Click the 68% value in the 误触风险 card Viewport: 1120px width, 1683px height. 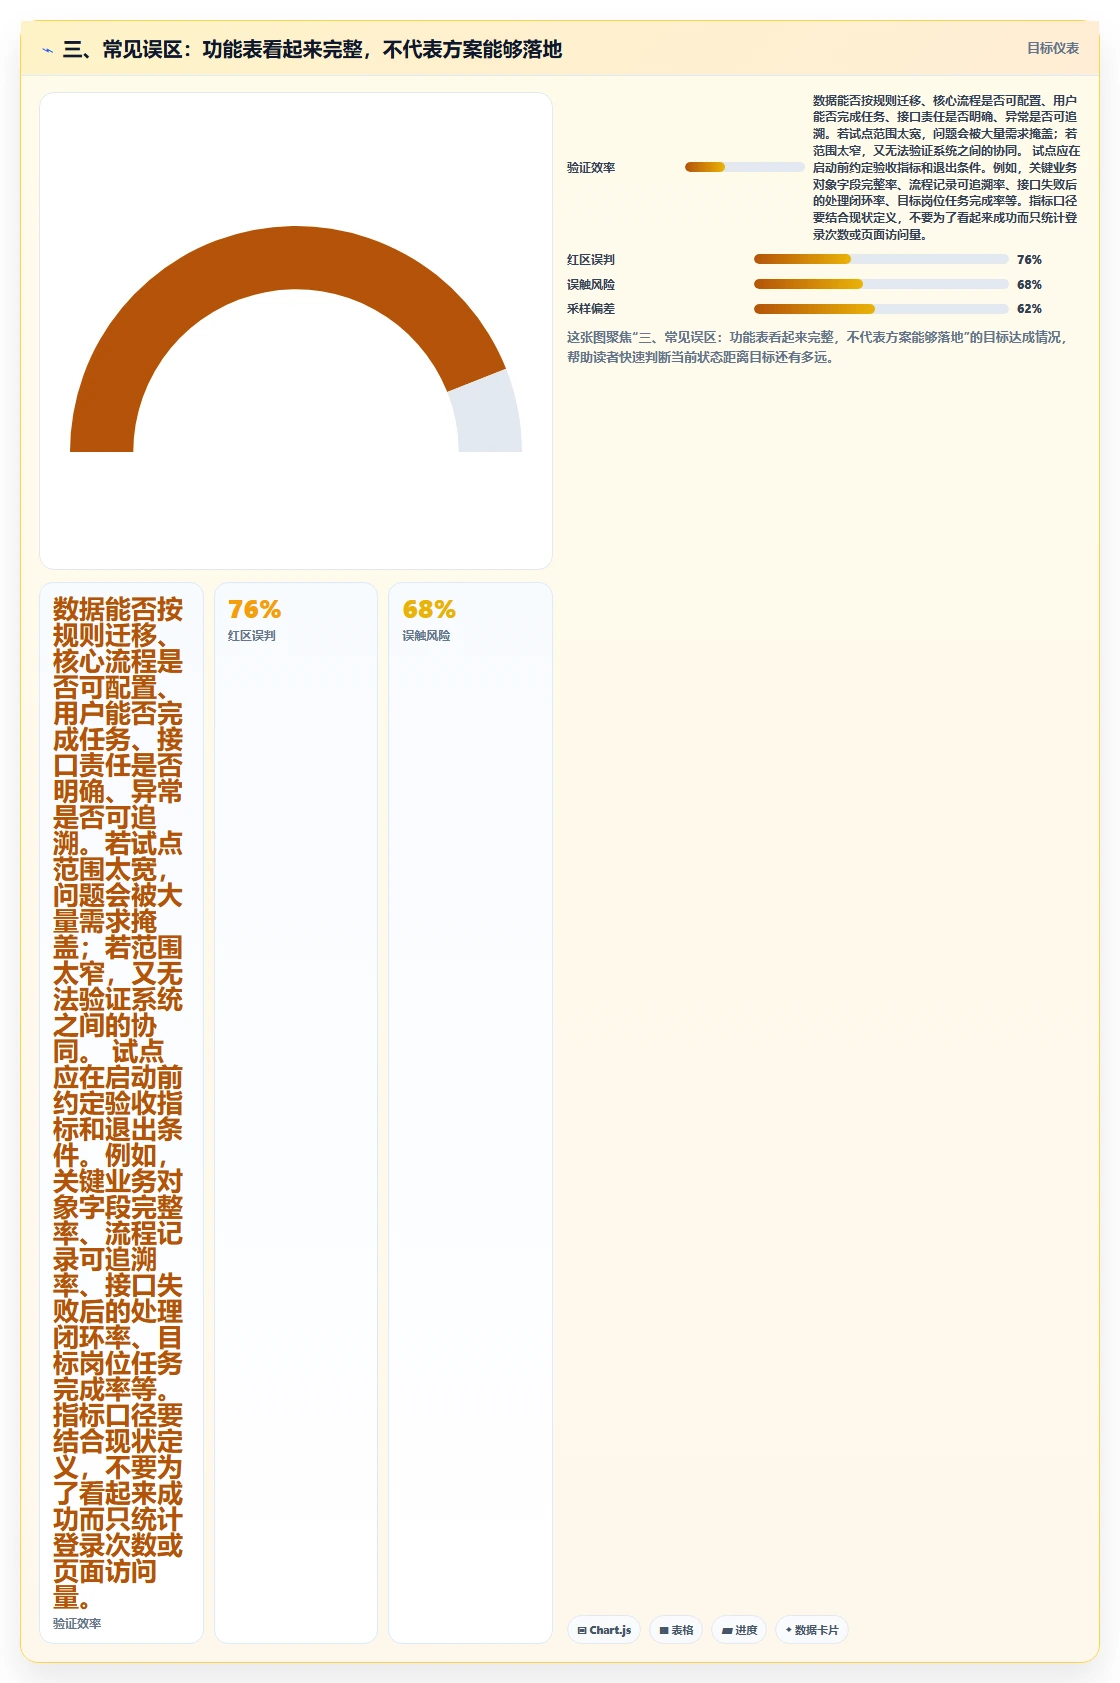click(x=429, y=609)
